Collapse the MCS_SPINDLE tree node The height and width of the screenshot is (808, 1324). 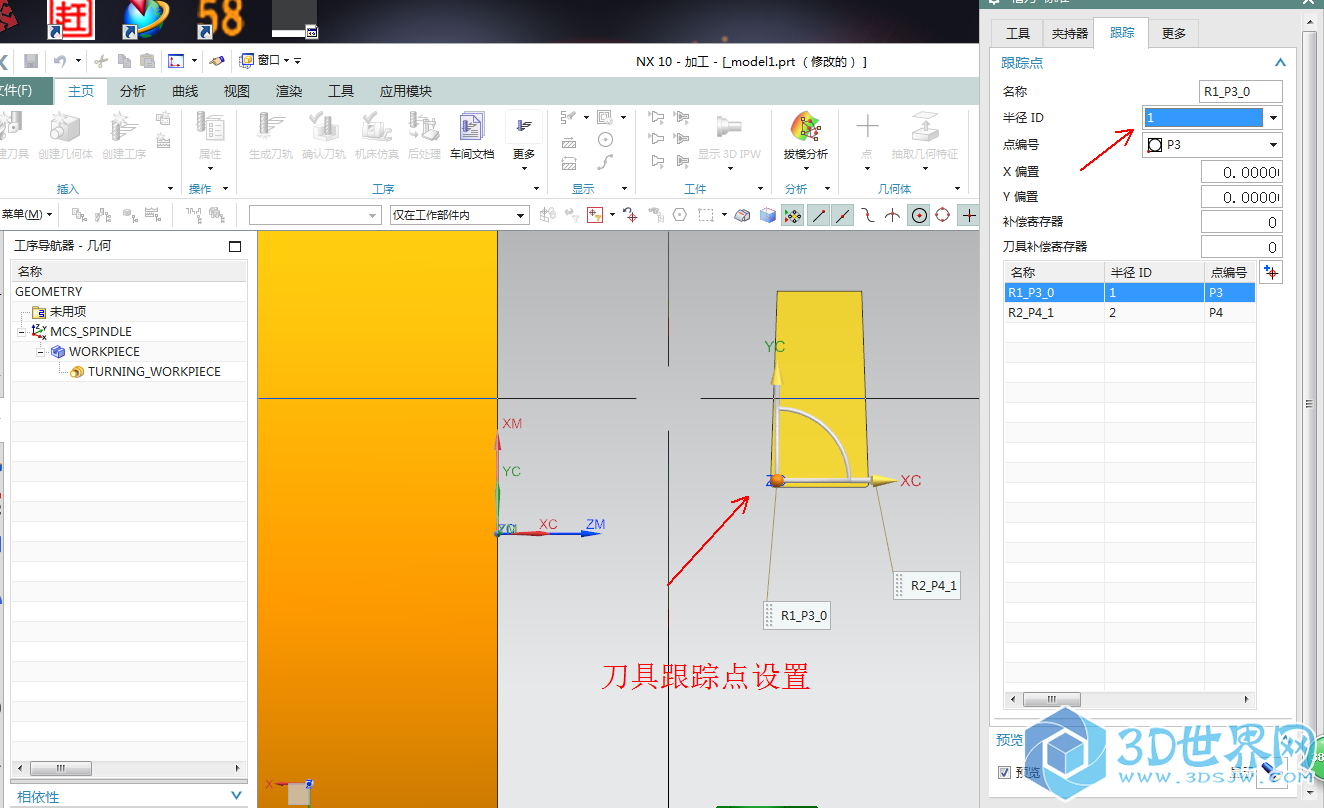click(22, 332)
